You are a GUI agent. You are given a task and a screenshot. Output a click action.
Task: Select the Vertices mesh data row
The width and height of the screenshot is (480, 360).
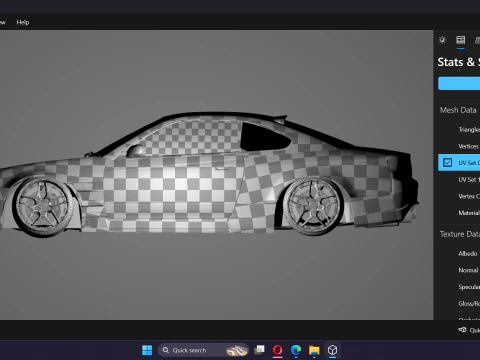pyautogui.click(x=459, y=146)
